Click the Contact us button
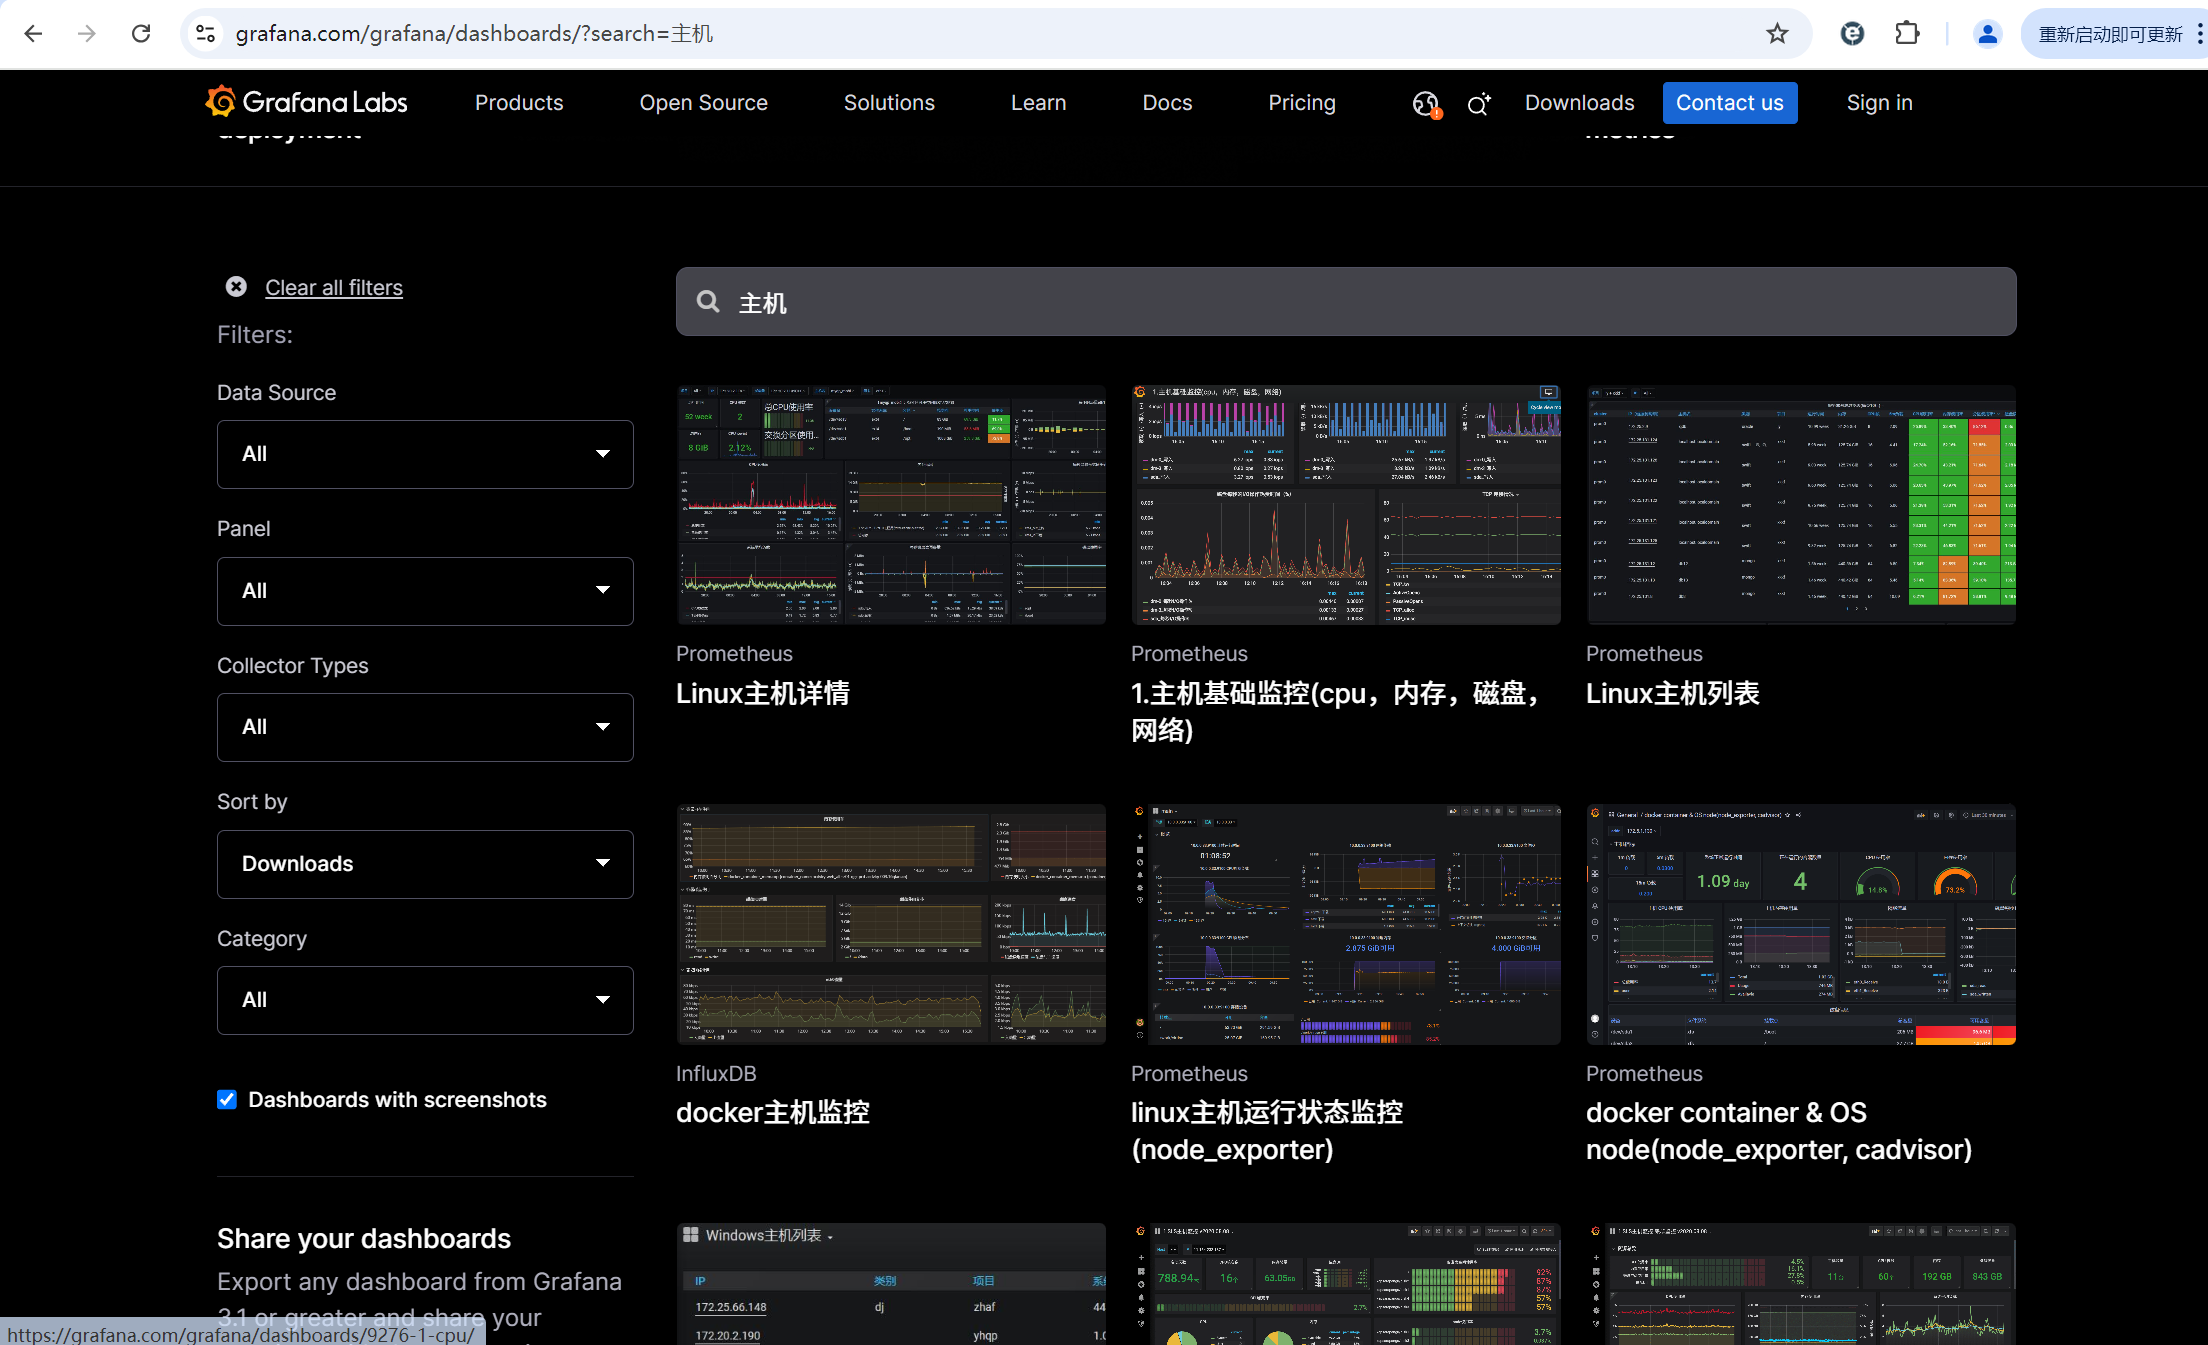Image resolution: width=2208 pixels, height=1345 pixels. [1729, 103]
